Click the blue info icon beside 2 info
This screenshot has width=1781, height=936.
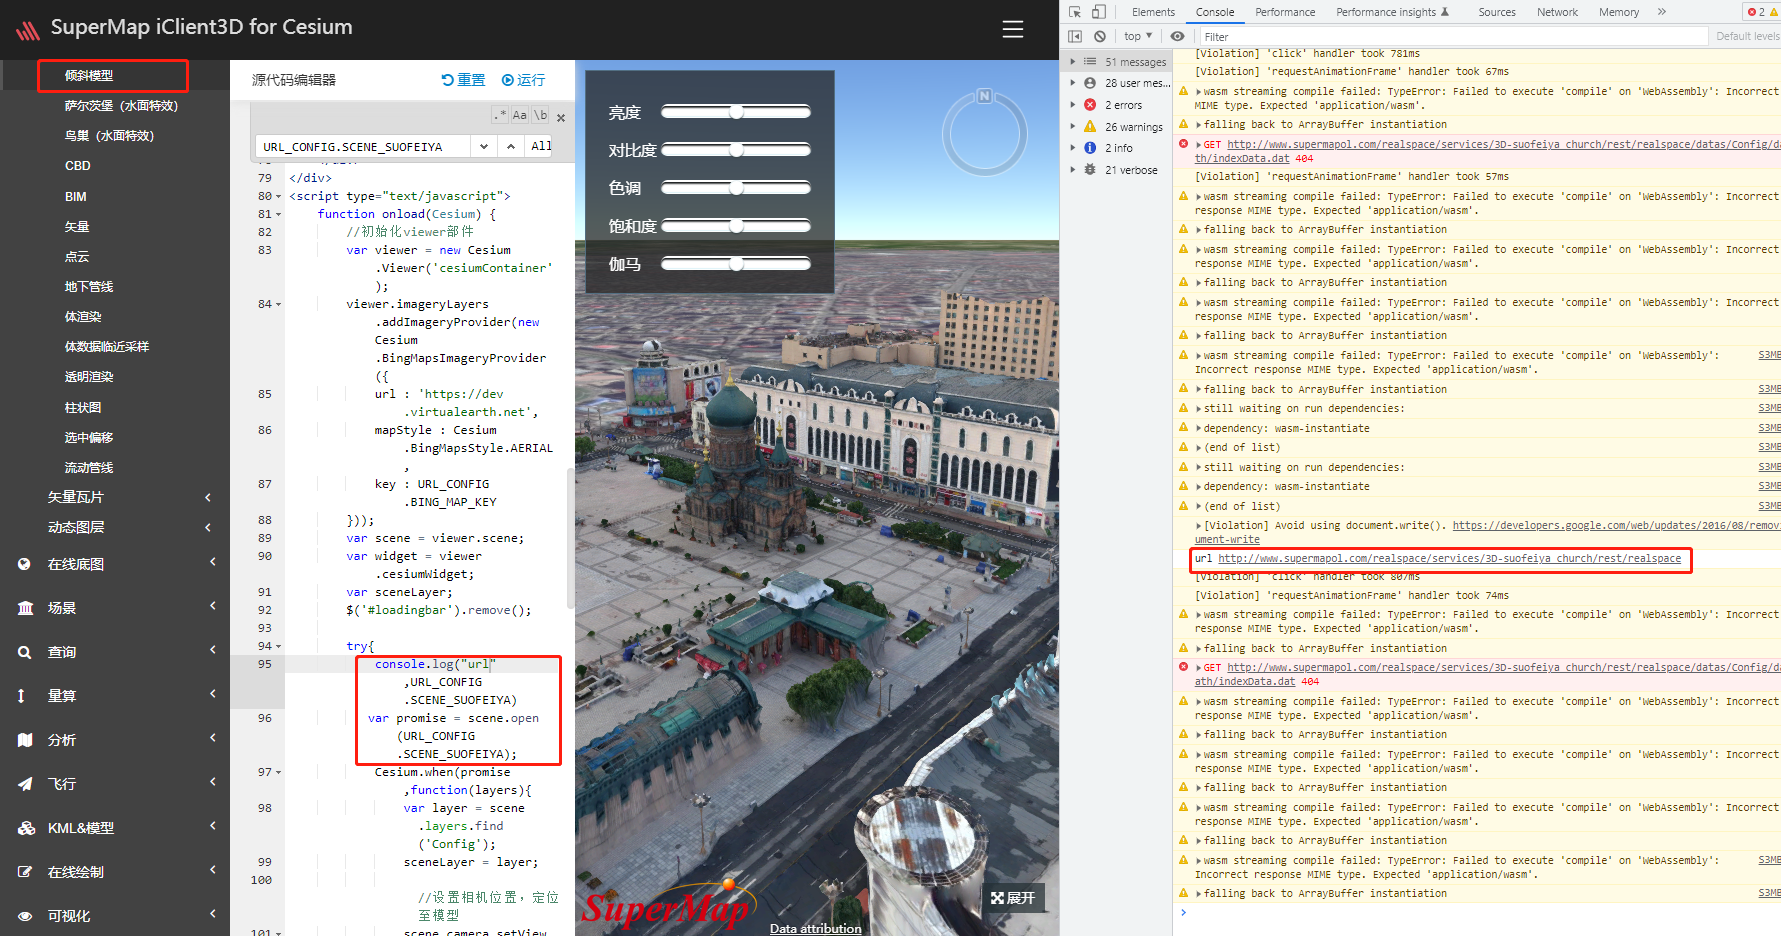pyautogui.click(x=1090, y=148)
